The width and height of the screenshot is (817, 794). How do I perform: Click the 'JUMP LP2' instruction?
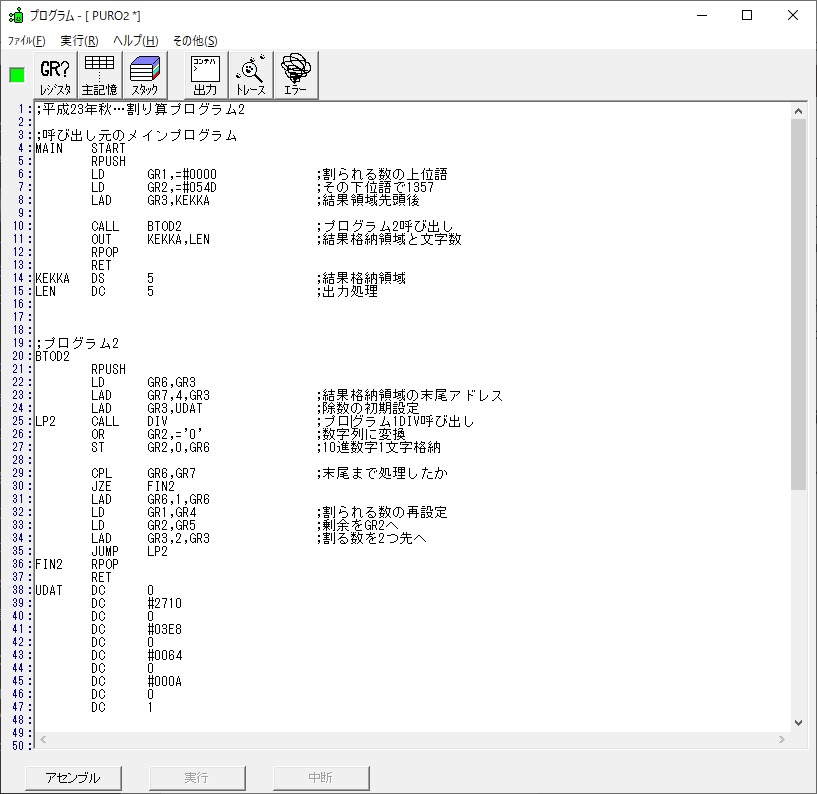(x=129, y=552)
